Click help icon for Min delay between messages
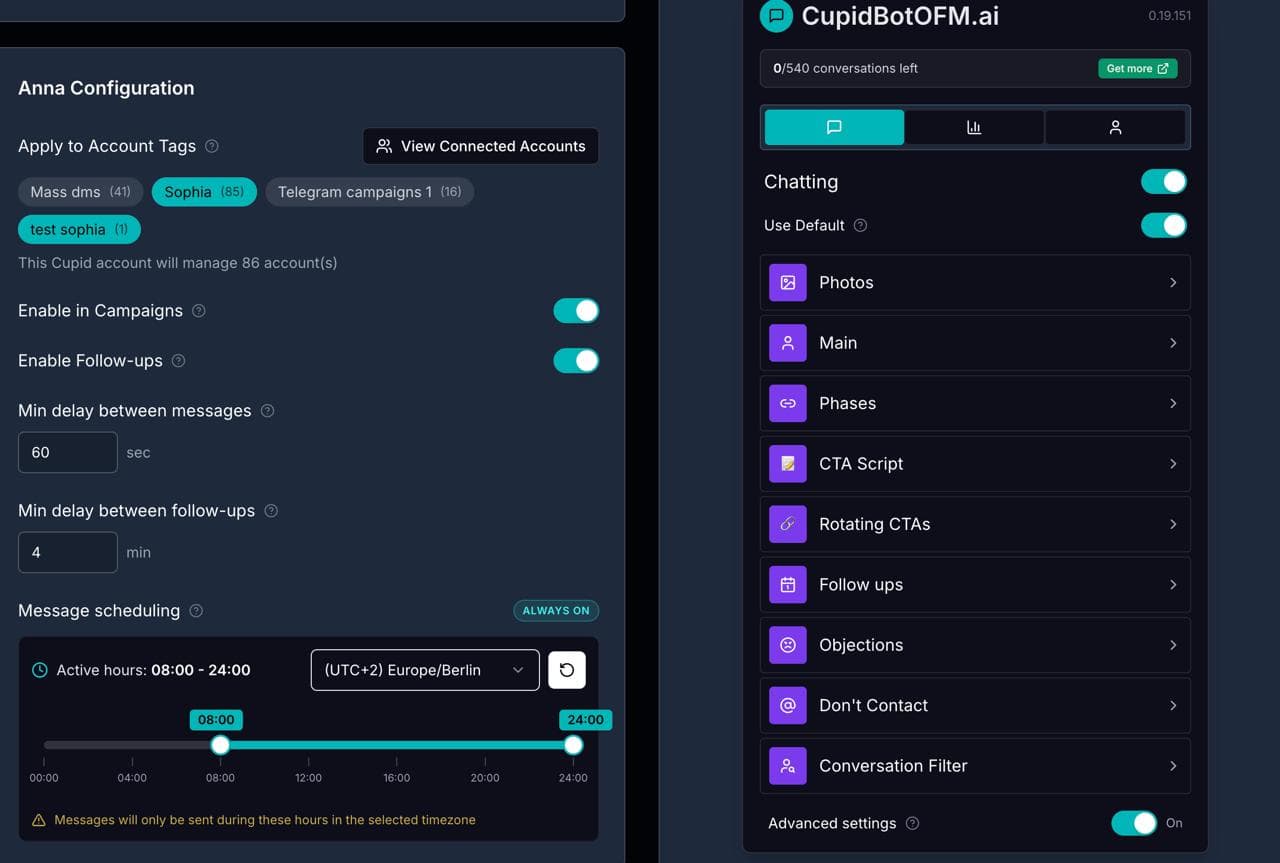The image size is (1280, 863). point(268,411)
